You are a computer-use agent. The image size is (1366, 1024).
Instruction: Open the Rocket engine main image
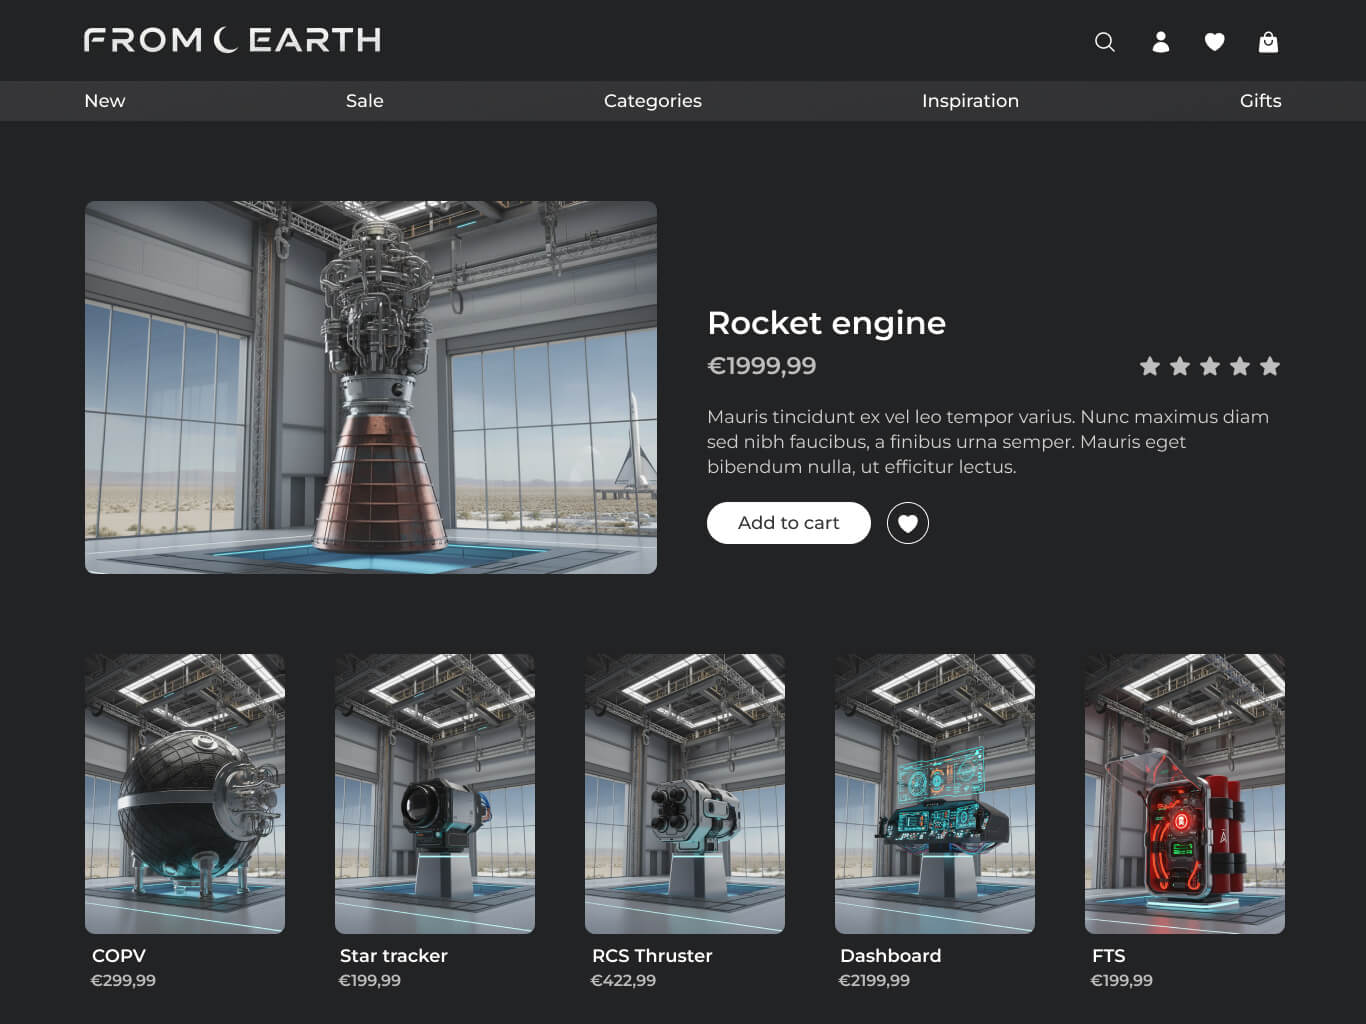pos(371,387)
